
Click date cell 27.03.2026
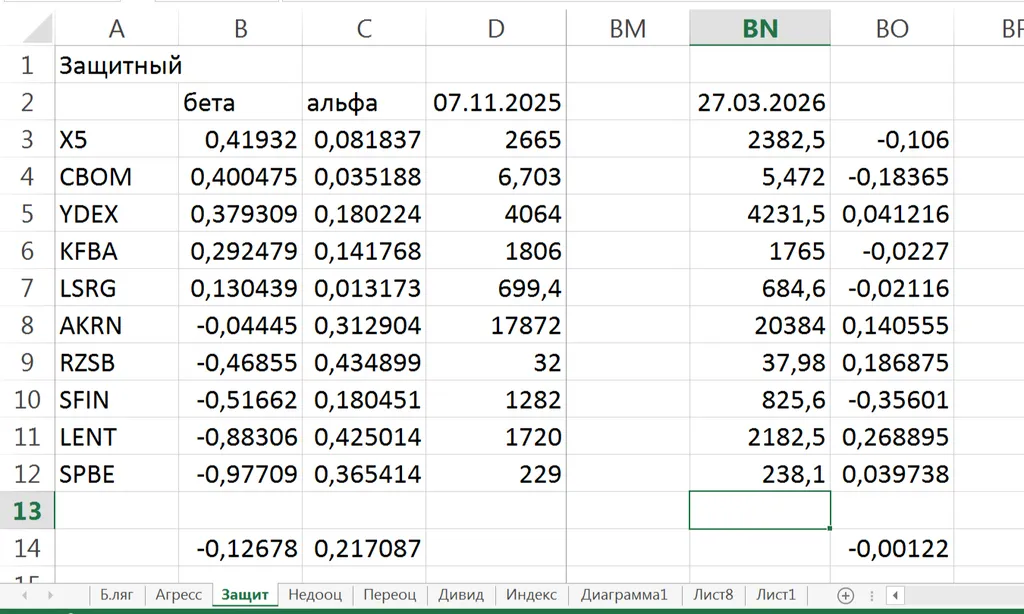click(x=760, y=102)
